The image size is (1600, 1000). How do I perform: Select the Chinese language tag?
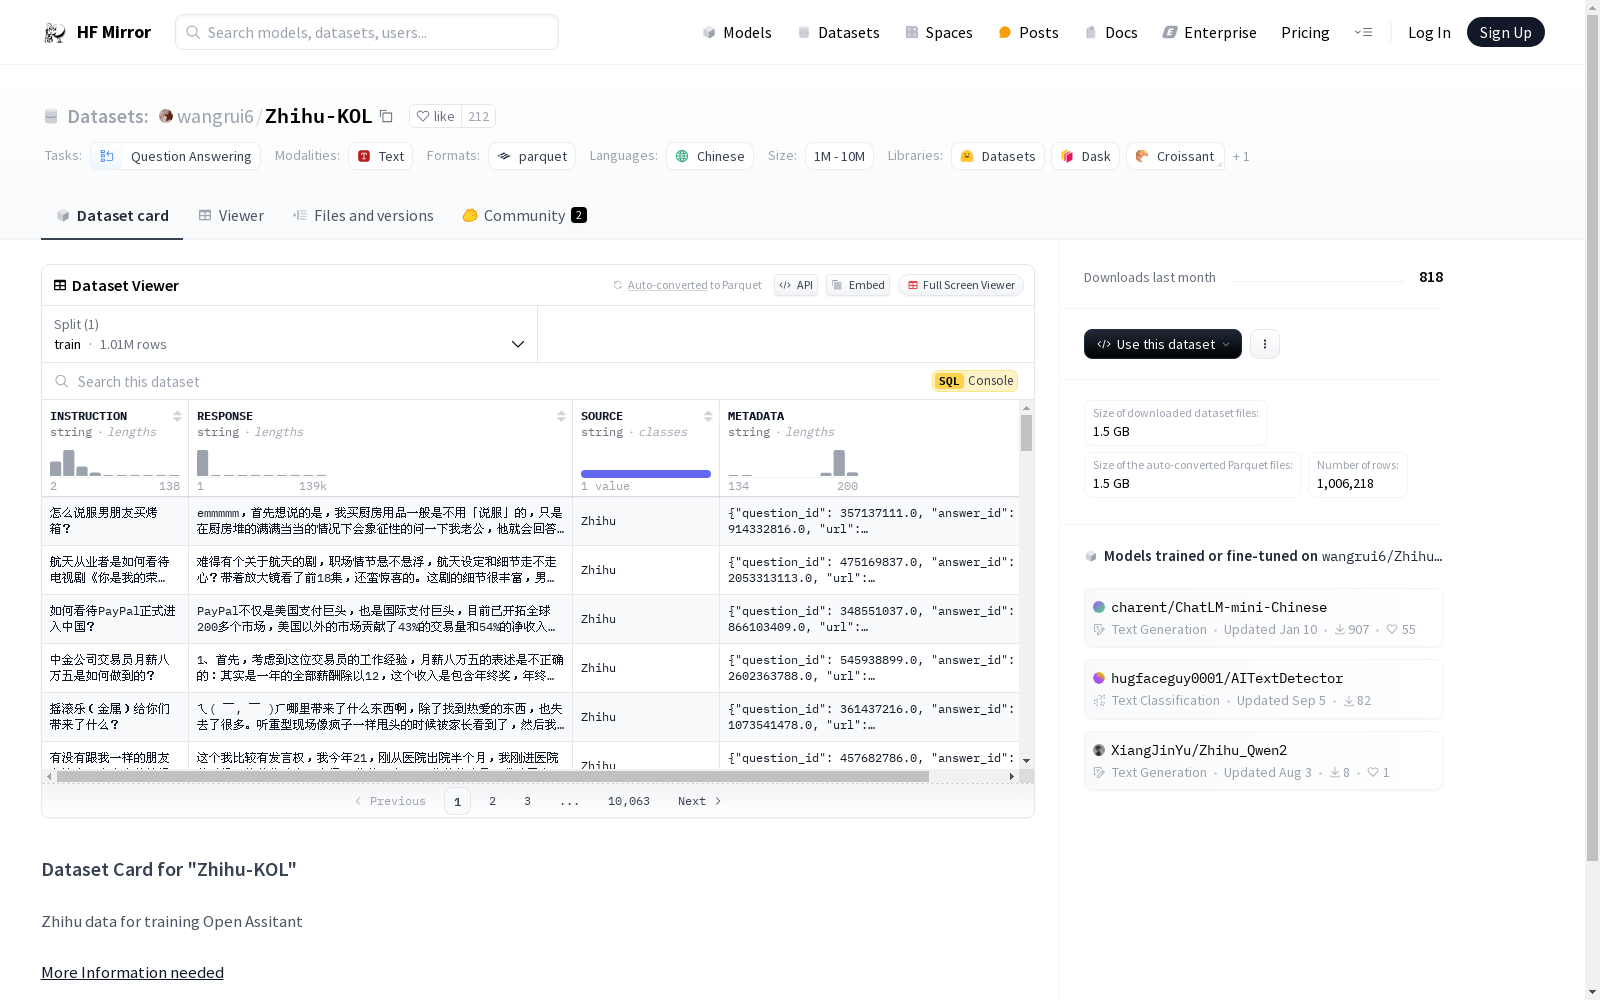click(x=710, y=156)
